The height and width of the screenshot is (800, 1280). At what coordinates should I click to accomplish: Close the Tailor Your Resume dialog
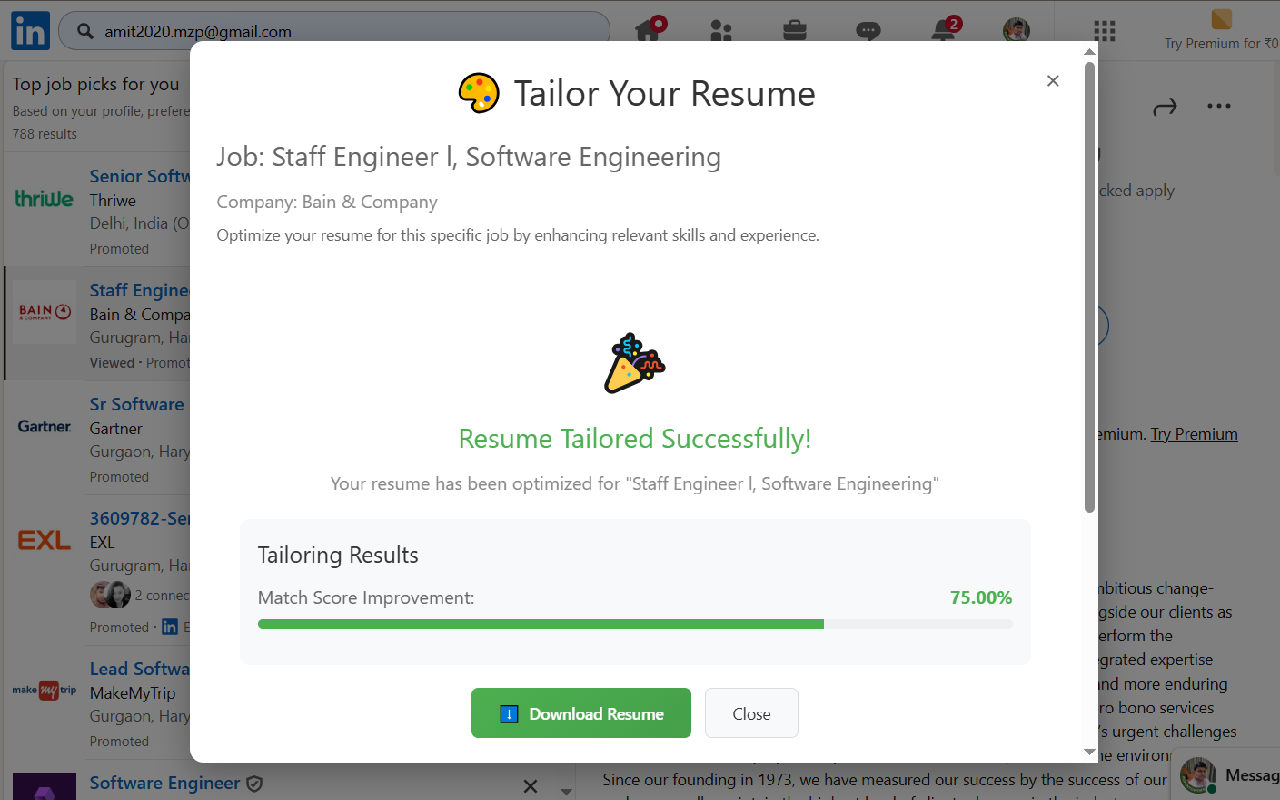(x=1052, y=80)
